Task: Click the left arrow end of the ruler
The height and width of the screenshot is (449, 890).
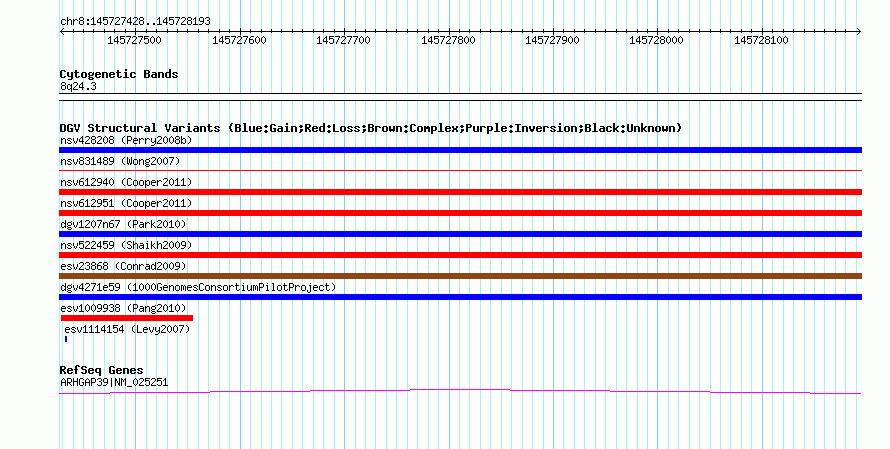Action: [x=62, y=32]
